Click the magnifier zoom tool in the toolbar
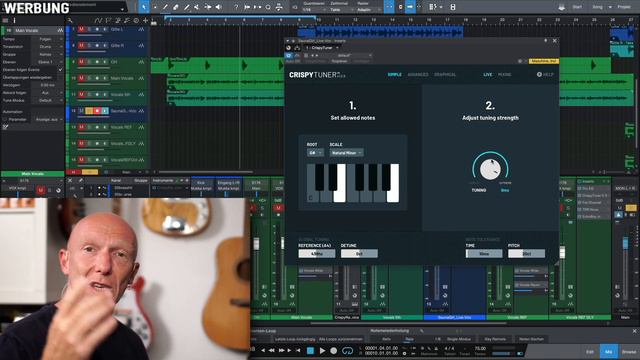This screenshot has width=640, height=360. 268,7
